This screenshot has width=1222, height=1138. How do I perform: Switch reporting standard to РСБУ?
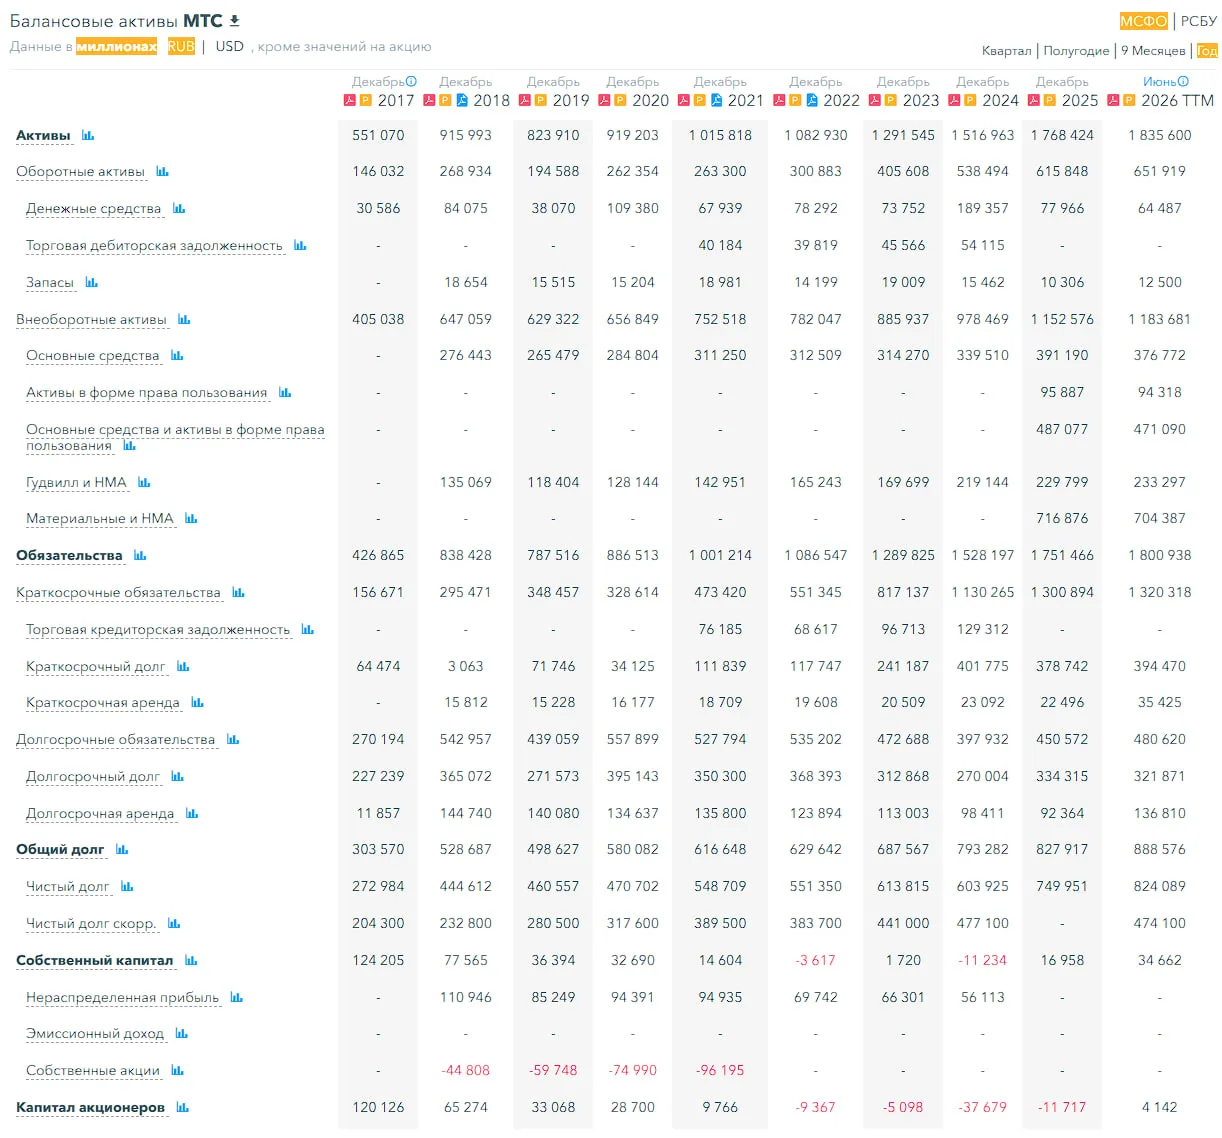coord(1199,21)
